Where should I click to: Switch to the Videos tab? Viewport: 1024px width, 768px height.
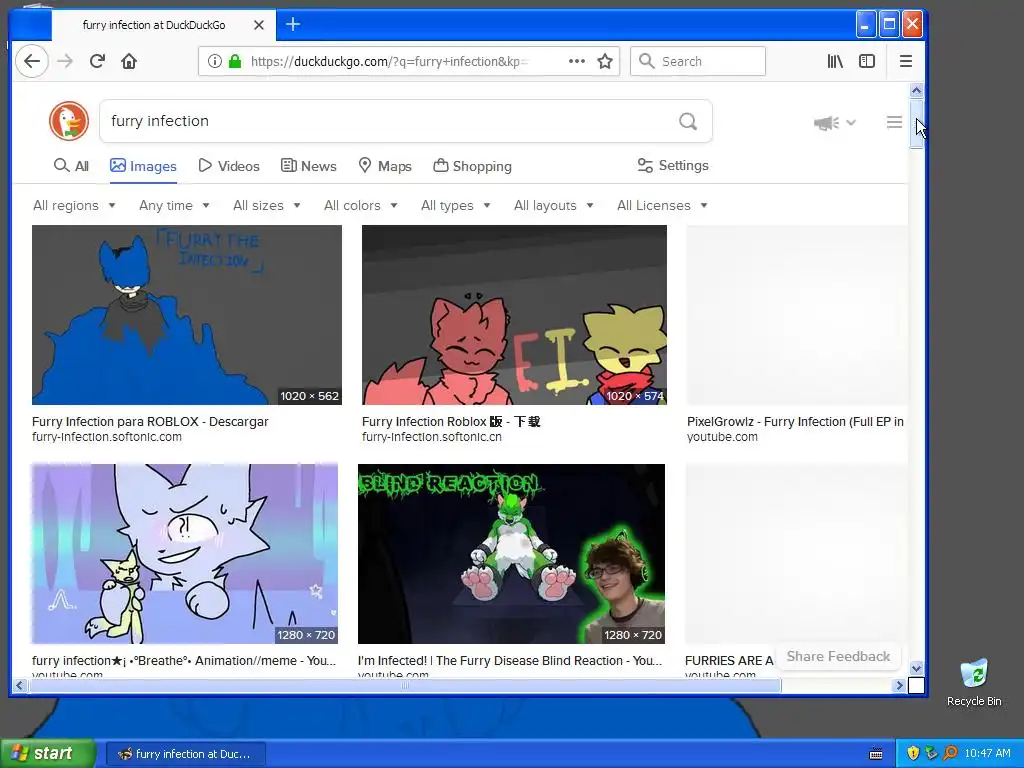click(x=229, y=166)
